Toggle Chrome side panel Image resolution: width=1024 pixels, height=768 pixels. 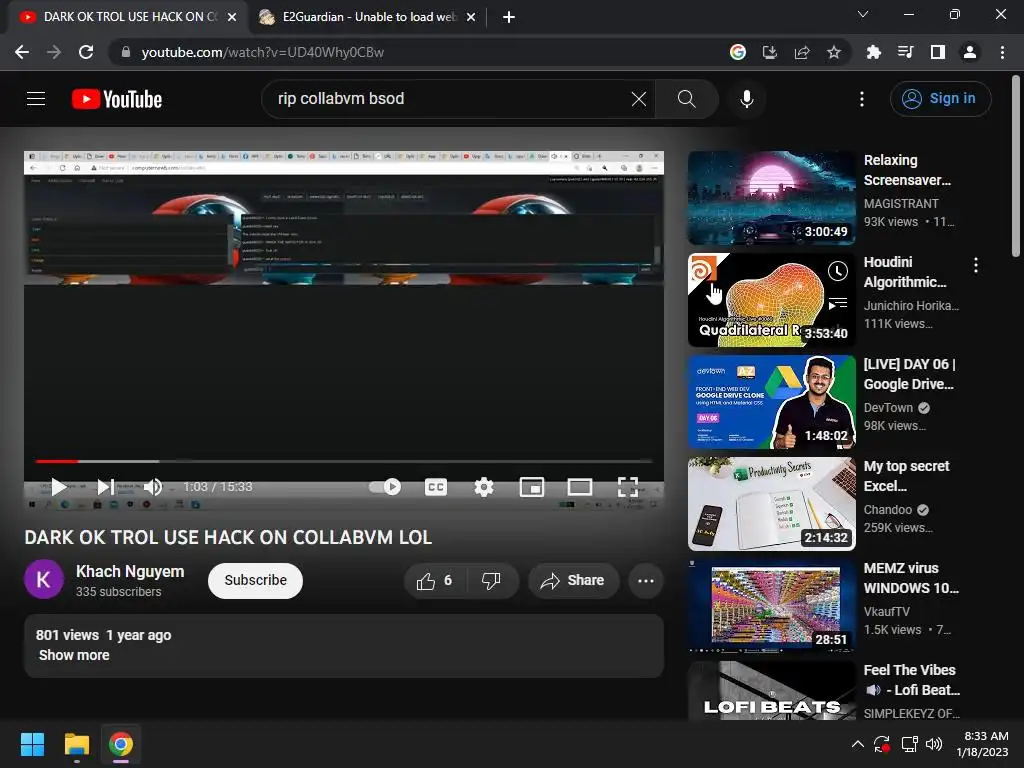coord(938,52)
